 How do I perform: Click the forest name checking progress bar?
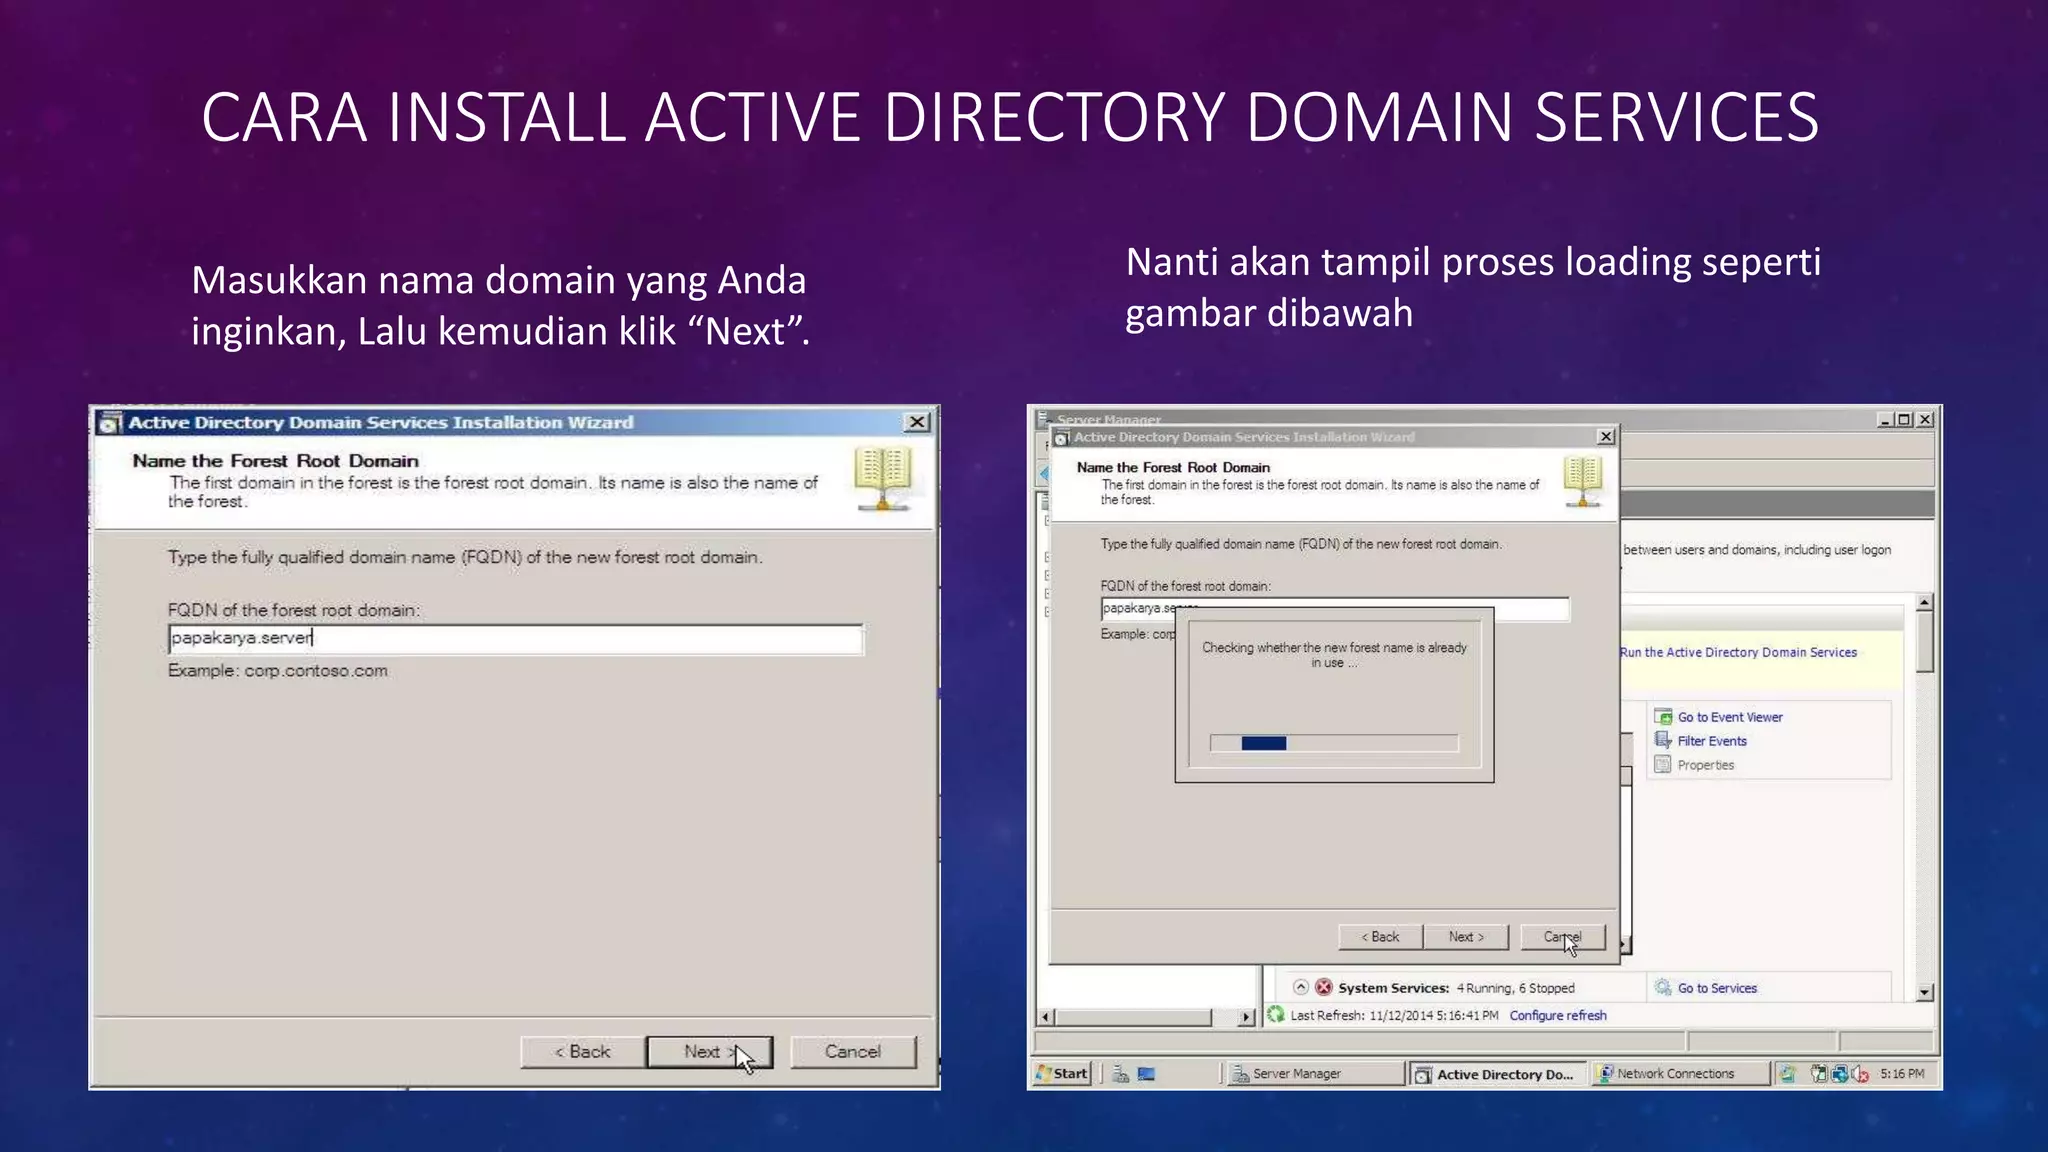click(x=1334, y=743)
